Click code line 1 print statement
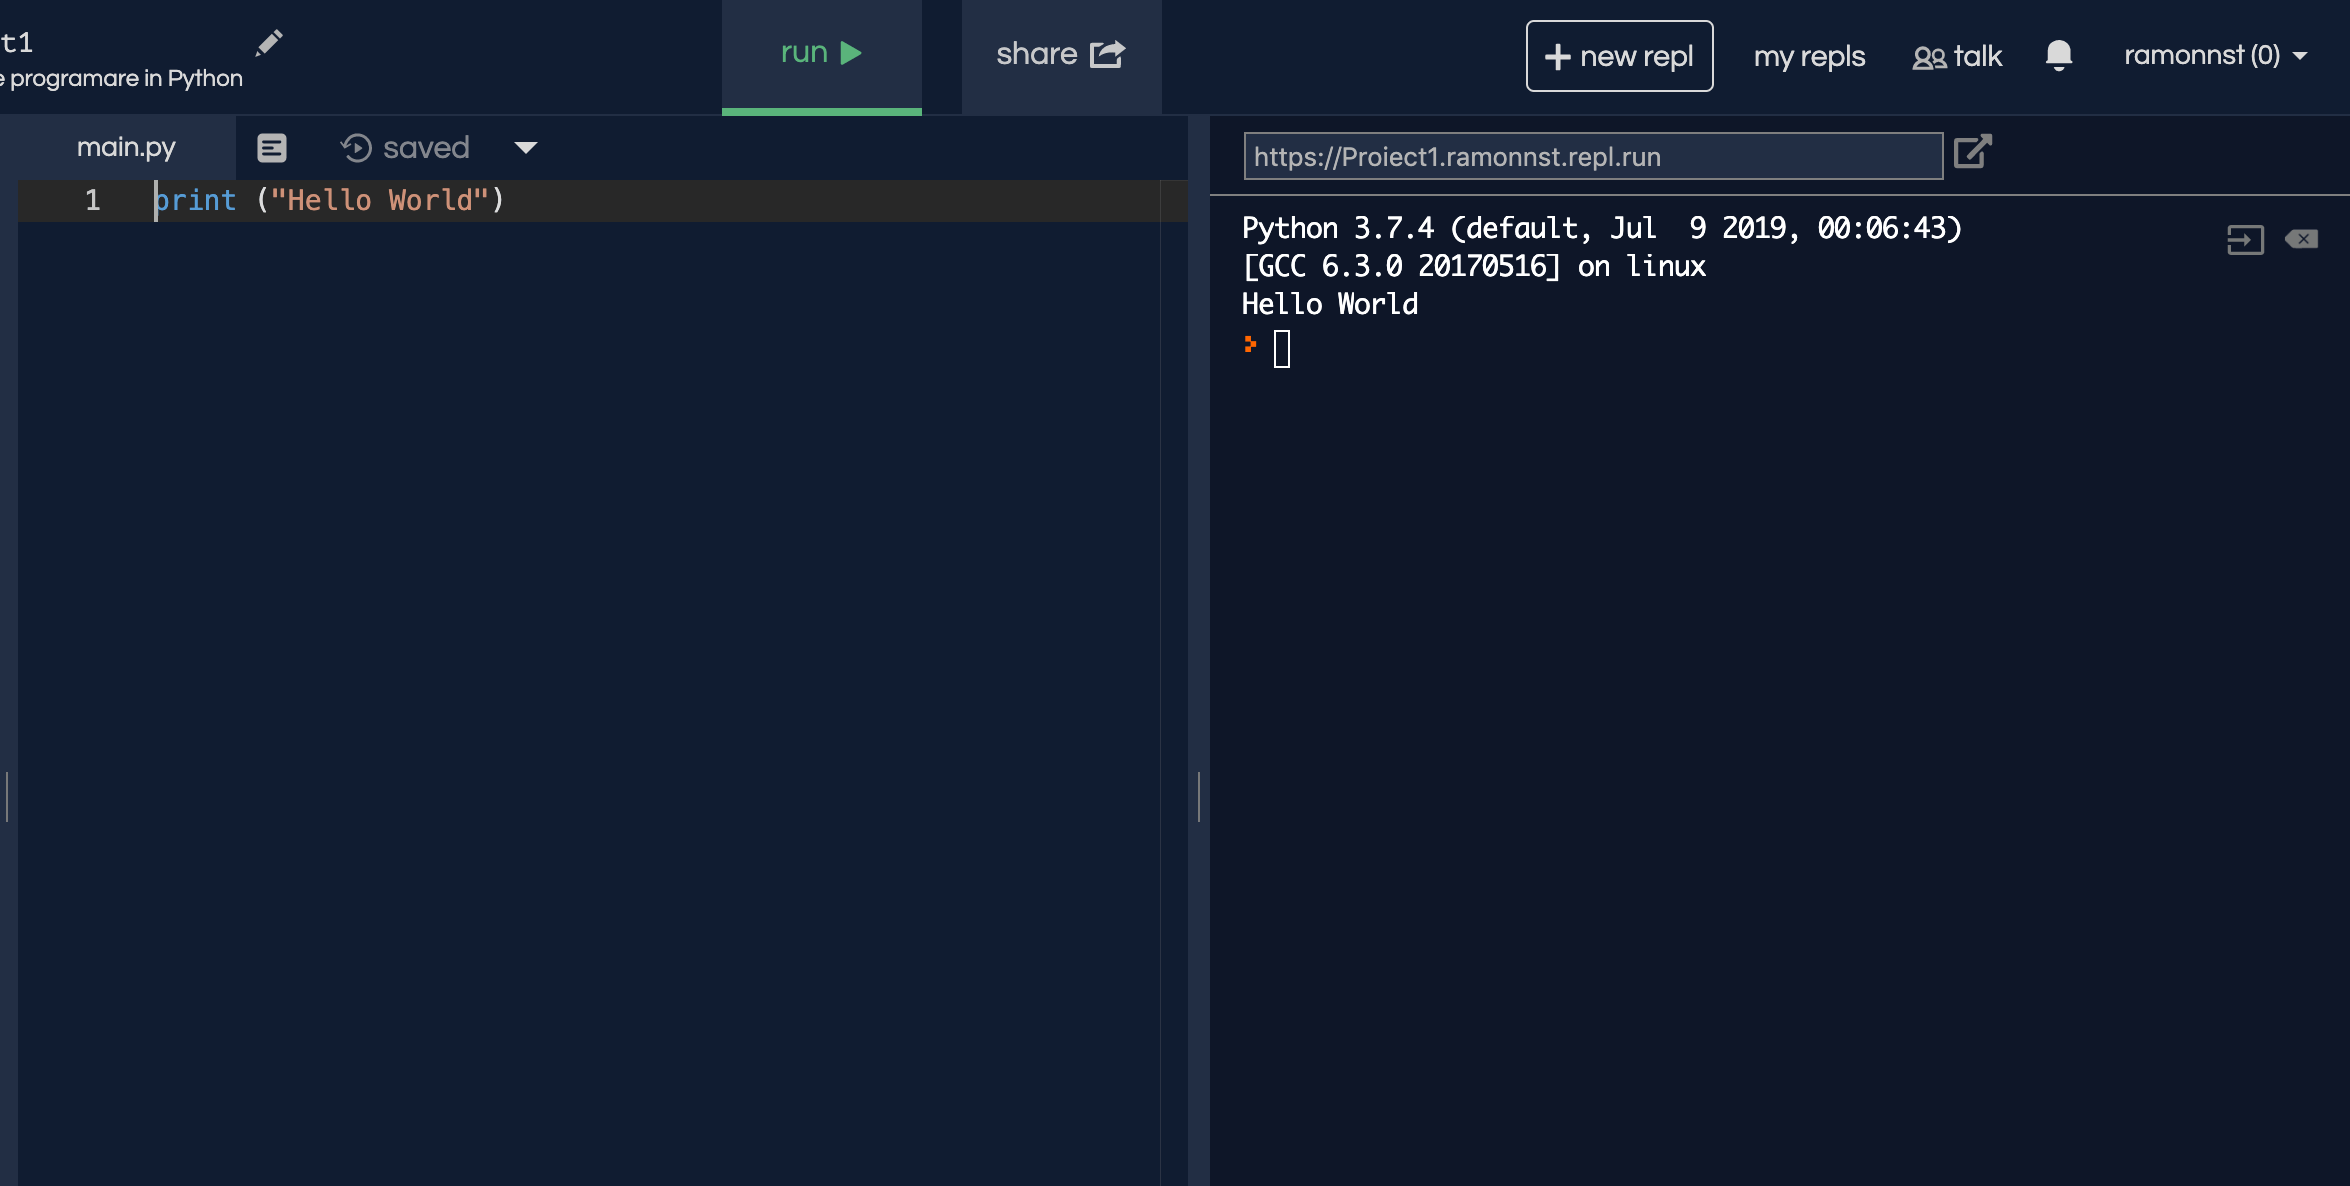This screenshot has height=1186, width=2350. click(329, 200)
